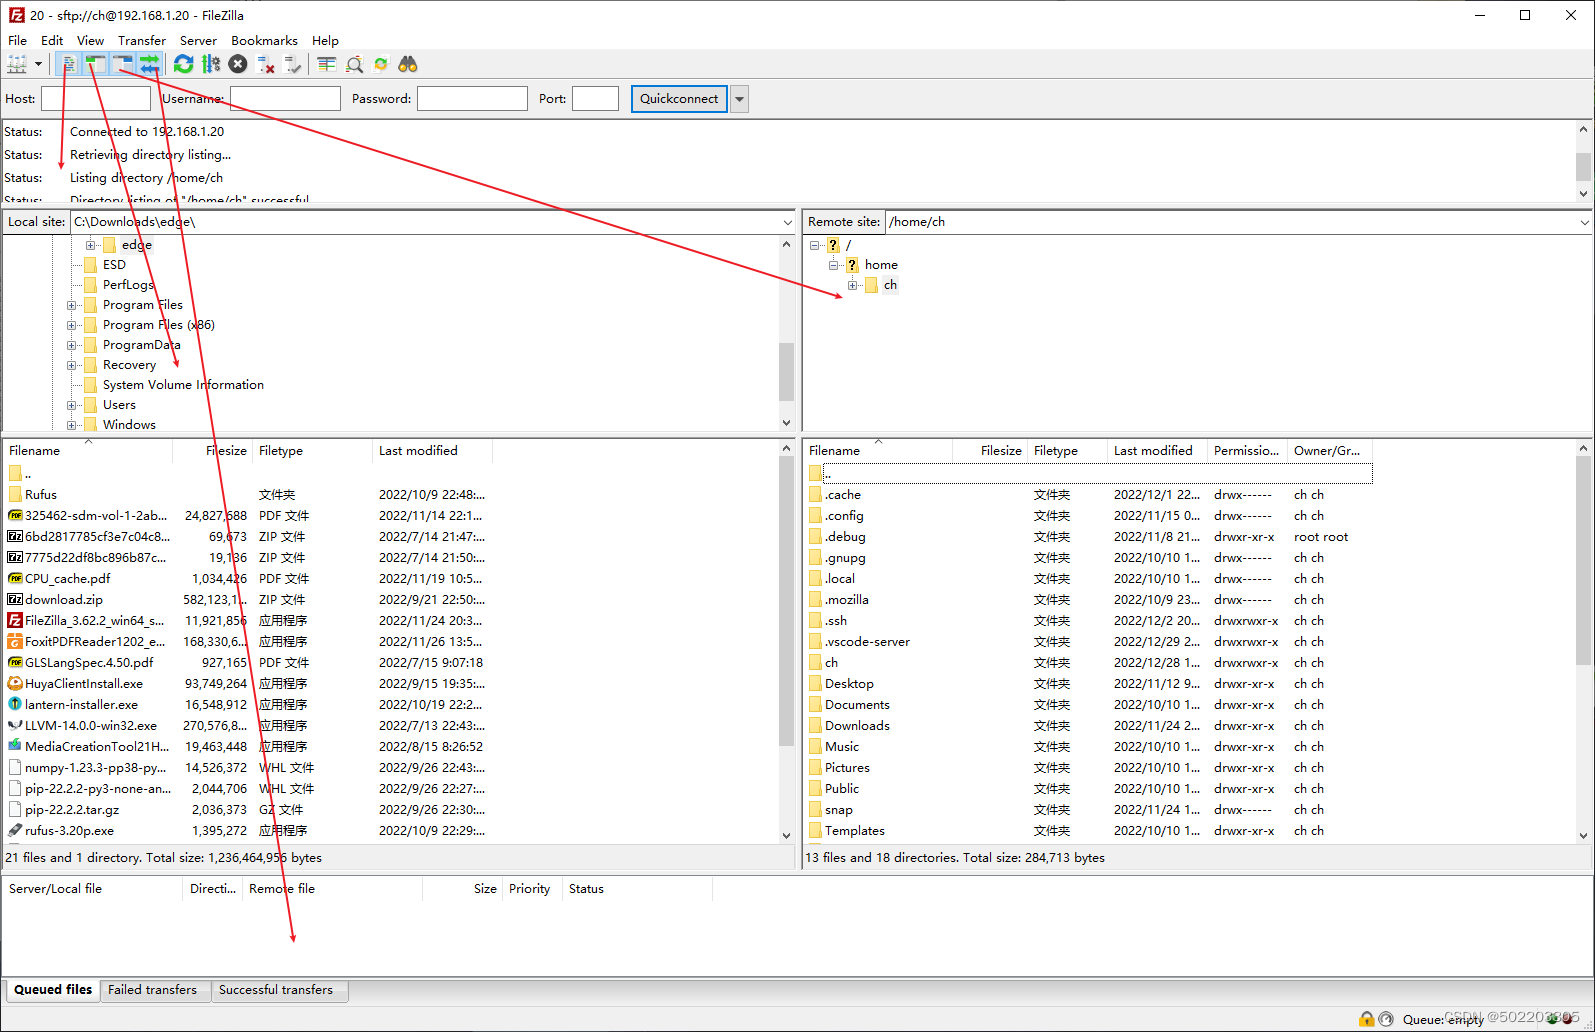This screenshot has height=1032, width=1595.
Task: Collapse the remote root folder
Action: (x=815, y=245)
